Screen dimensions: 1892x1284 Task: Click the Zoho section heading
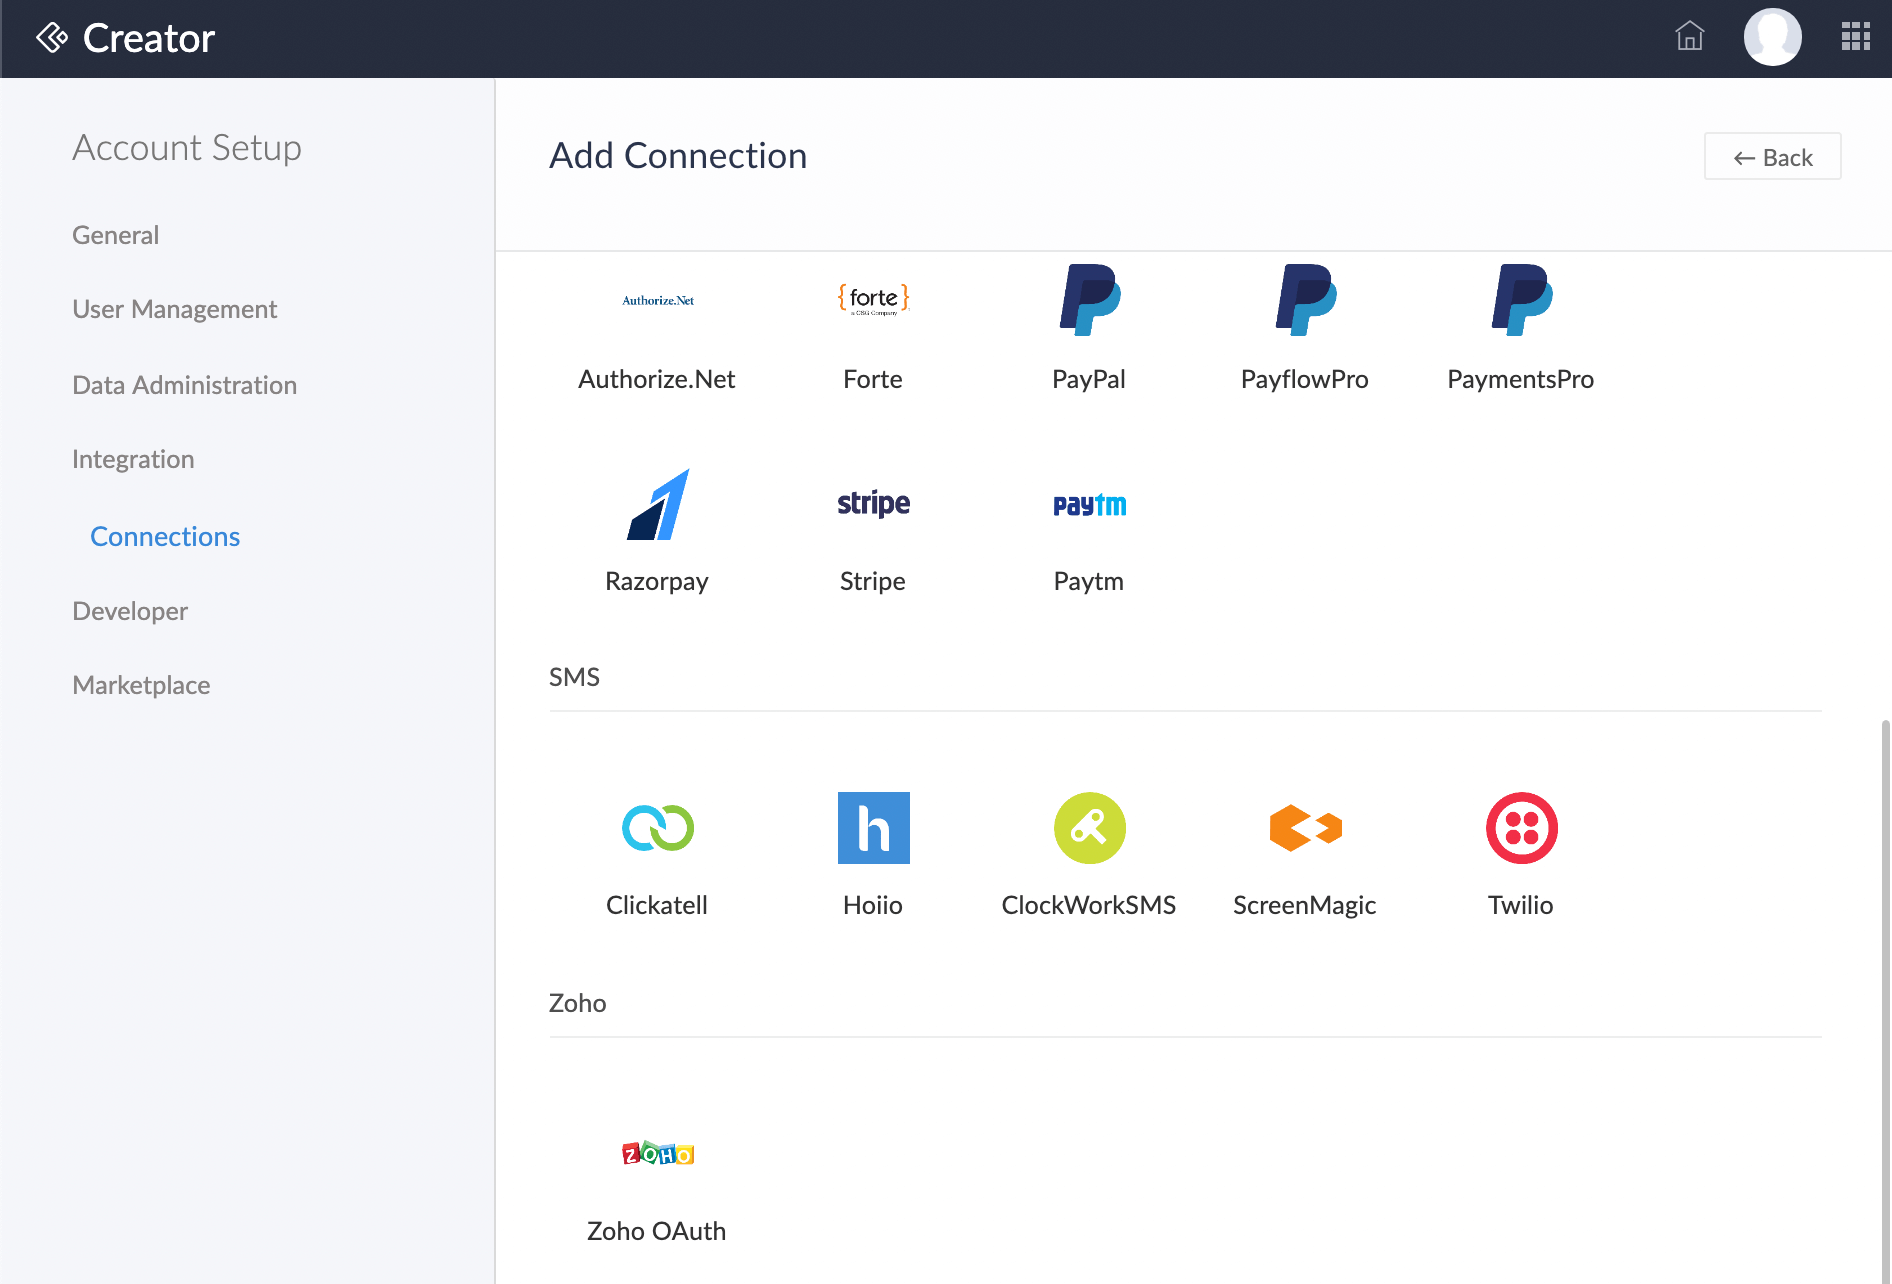tap(578, 1003)
